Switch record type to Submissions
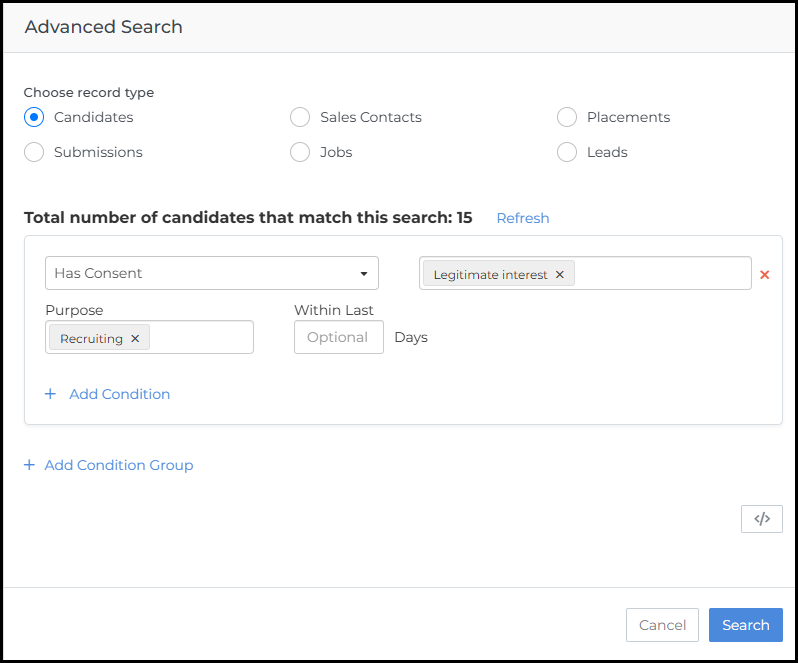 [x=34, y=152]
